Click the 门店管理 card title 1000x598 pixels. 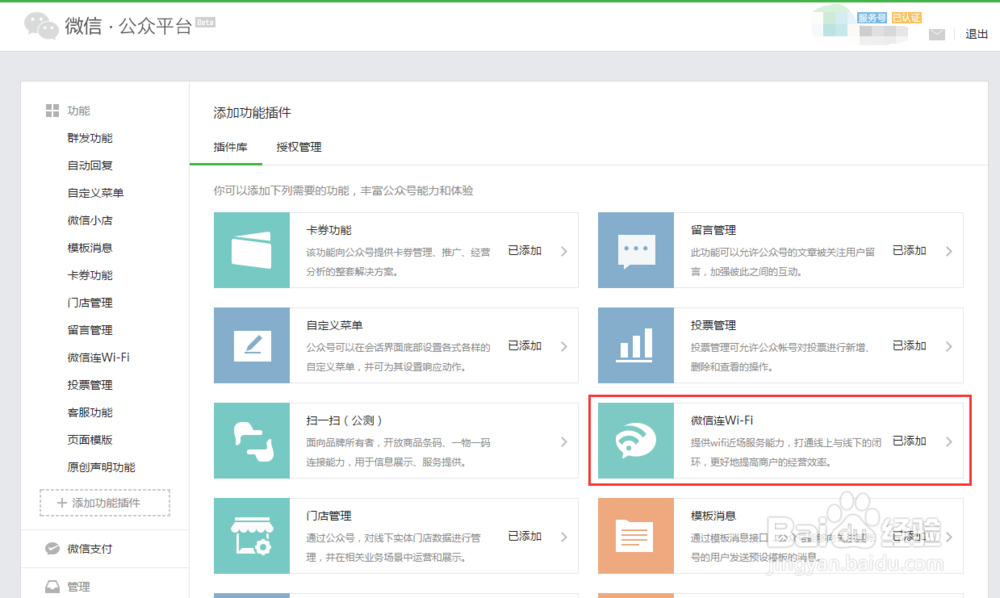pyautogui.click(x=329, y=516)
